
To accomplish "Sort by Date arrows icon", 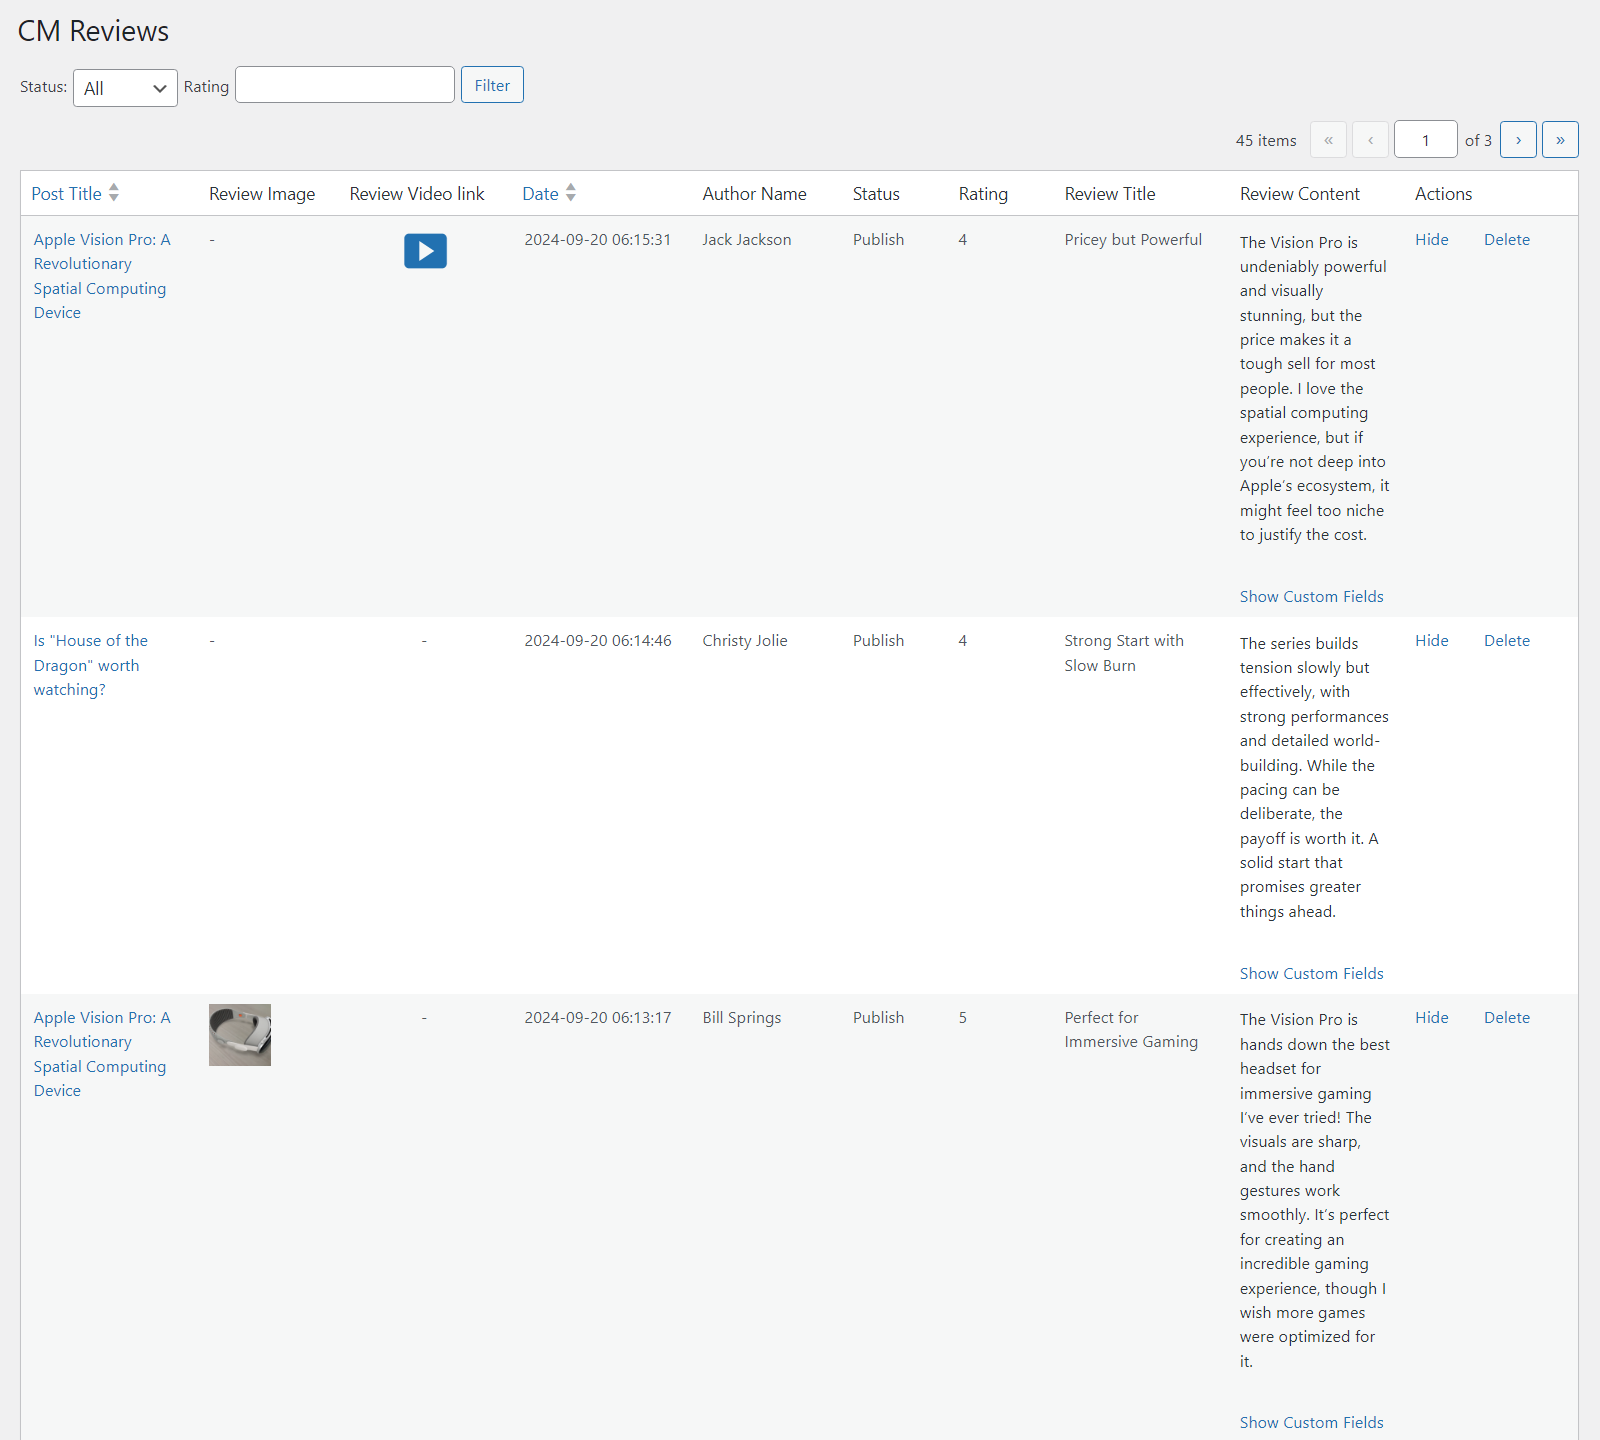I will coord(571,192).
